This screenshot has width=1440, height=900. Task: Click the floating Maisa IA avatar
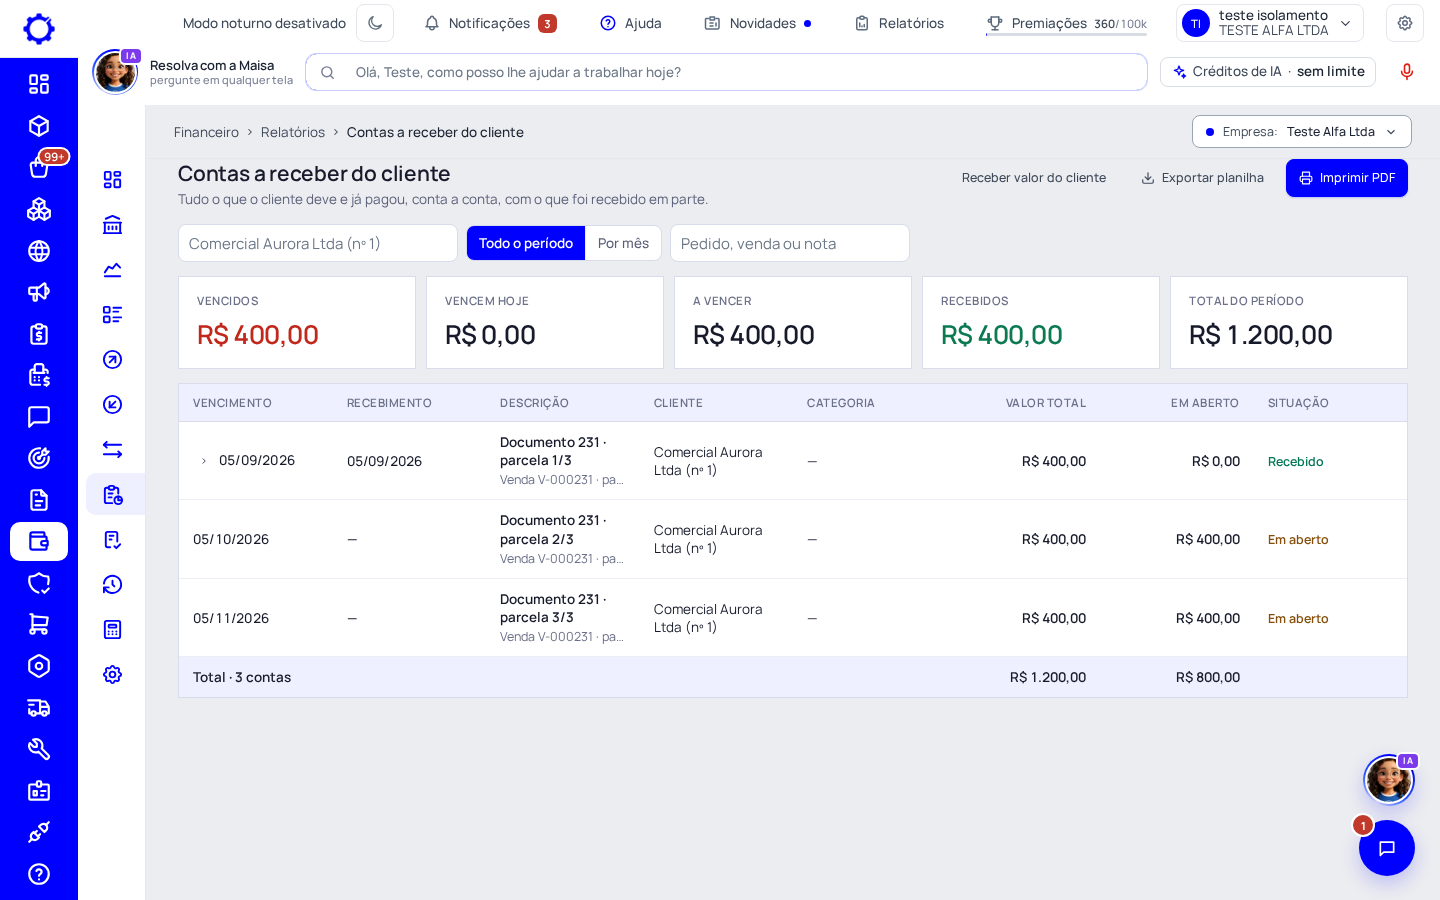coord(1389,779)
